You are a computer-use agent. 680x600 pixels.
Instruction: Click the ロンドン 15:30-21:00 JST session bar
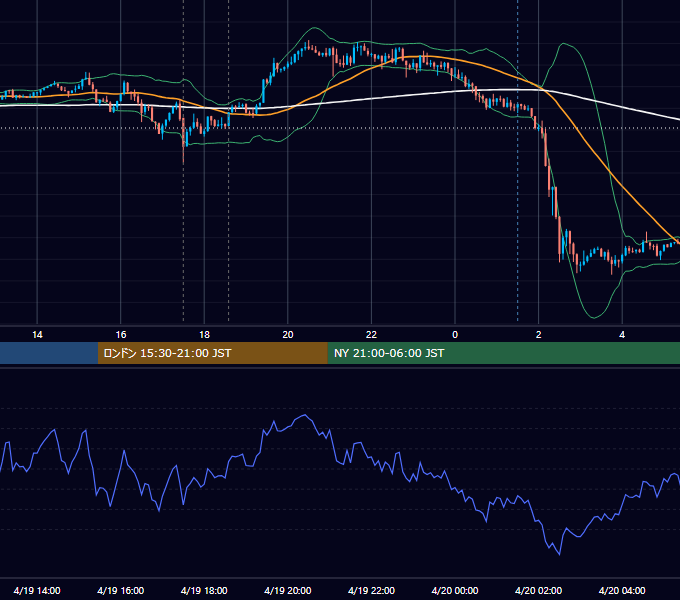[x=212, y=353]
